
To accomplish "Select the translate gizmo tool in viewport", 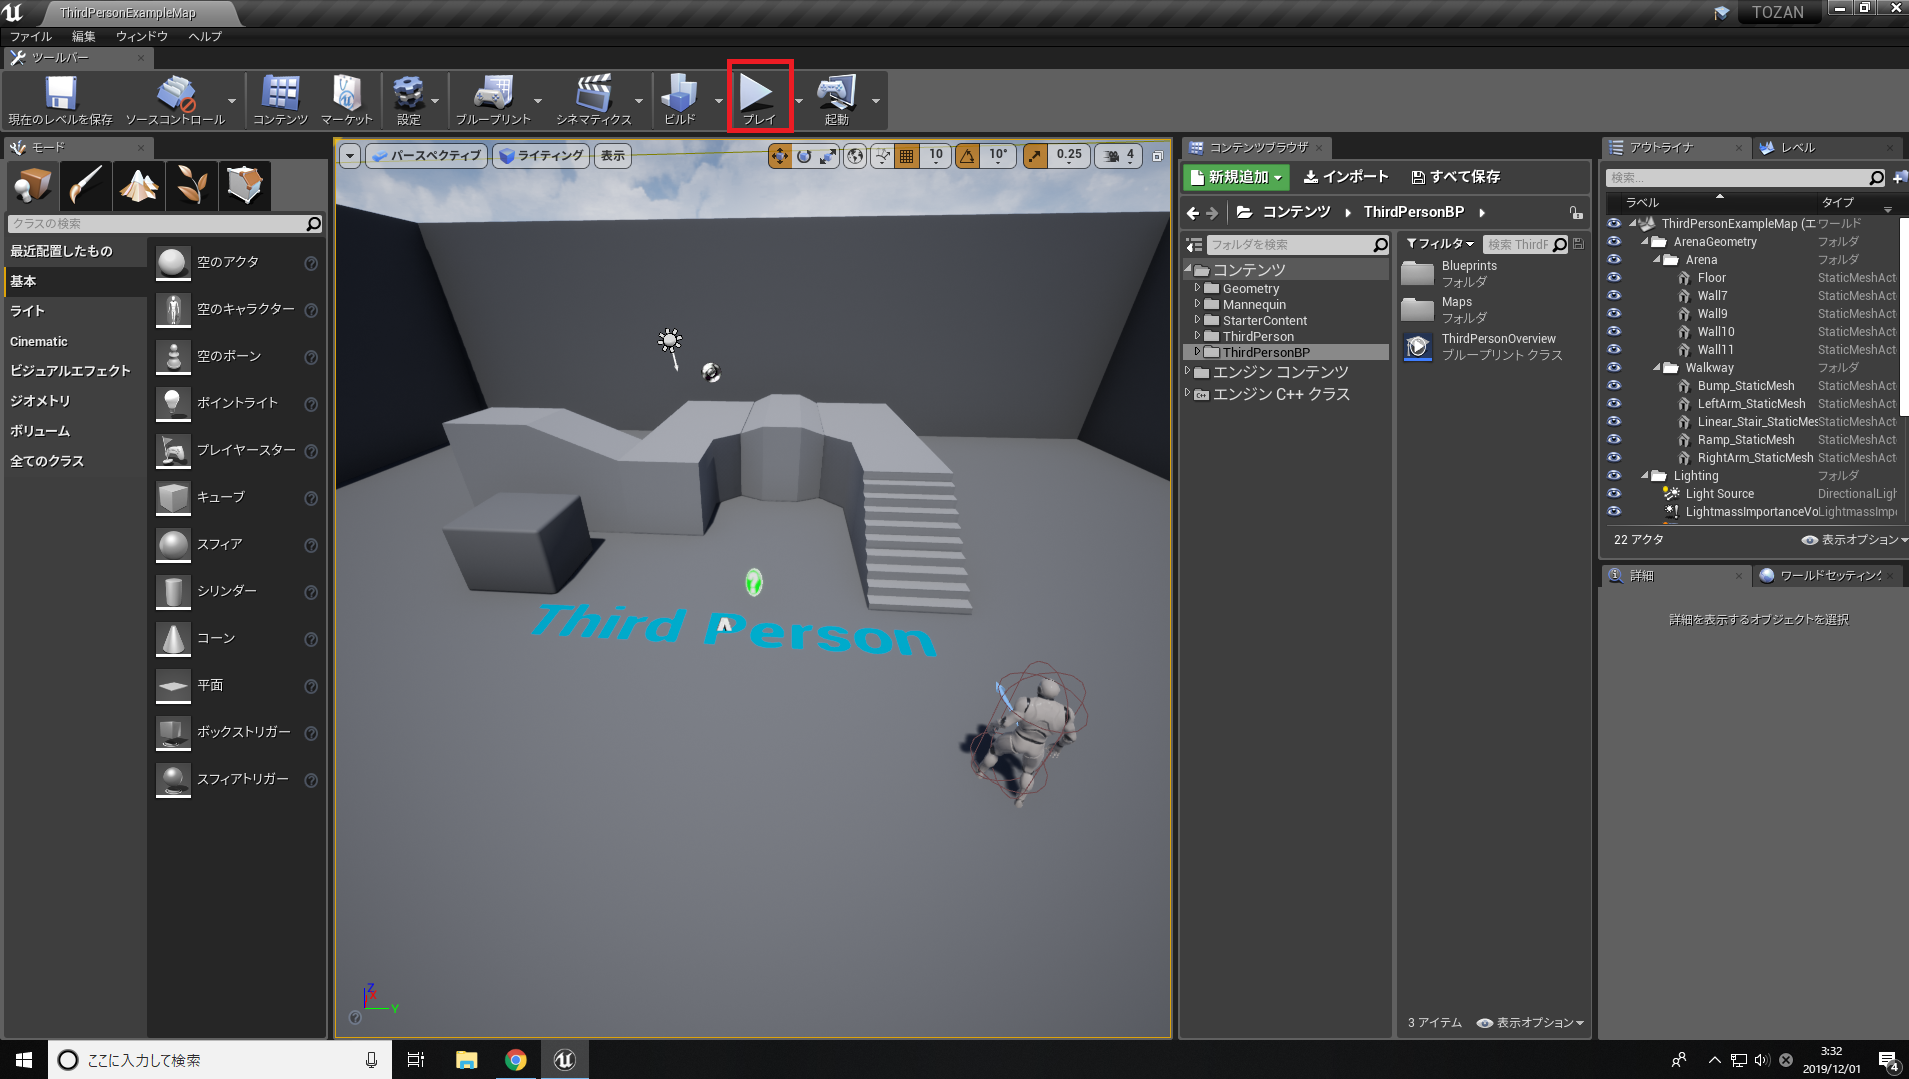I will point(780,156).
